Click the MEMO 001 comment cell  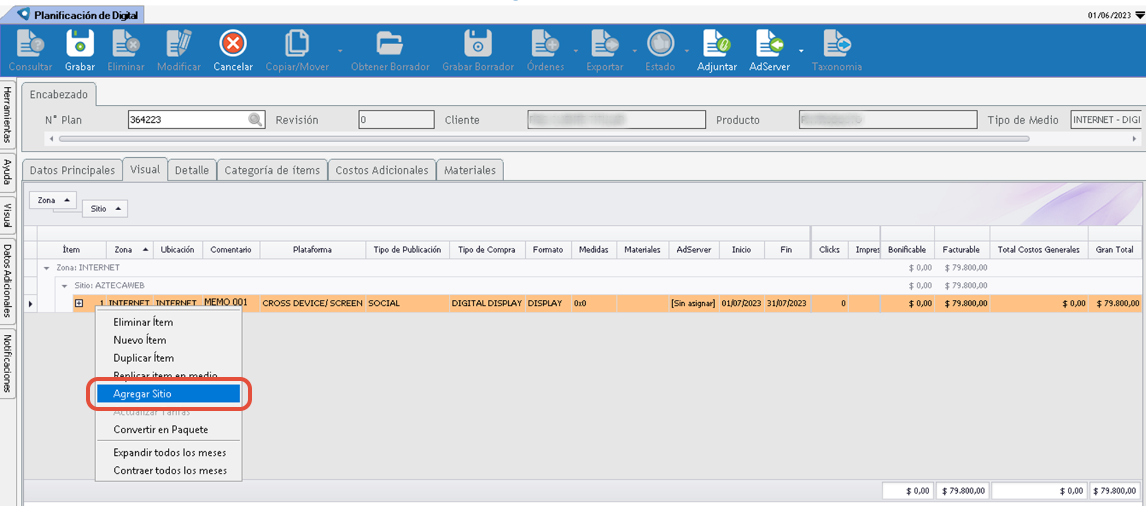tap(231, 302)
